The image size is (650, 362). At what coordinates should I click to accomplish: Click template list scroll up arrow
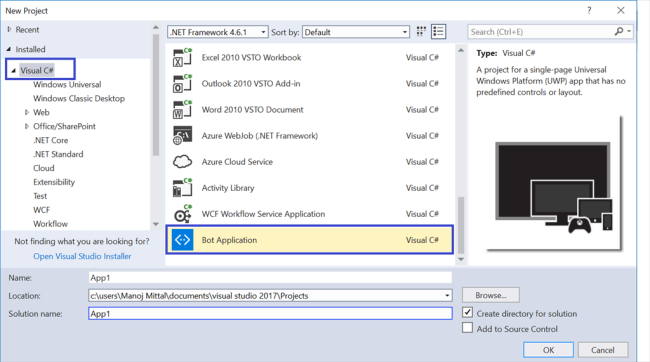pos(461,50)
